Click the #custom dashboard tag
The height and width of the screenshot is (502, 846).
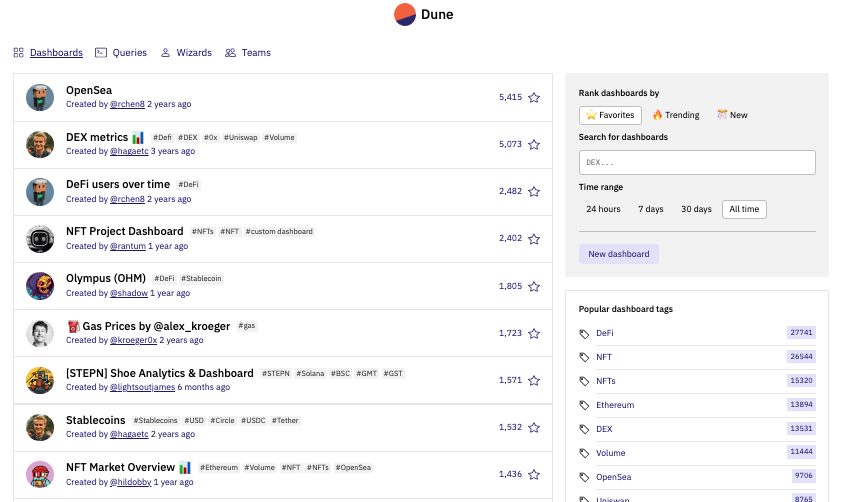(x=279, y=232)
